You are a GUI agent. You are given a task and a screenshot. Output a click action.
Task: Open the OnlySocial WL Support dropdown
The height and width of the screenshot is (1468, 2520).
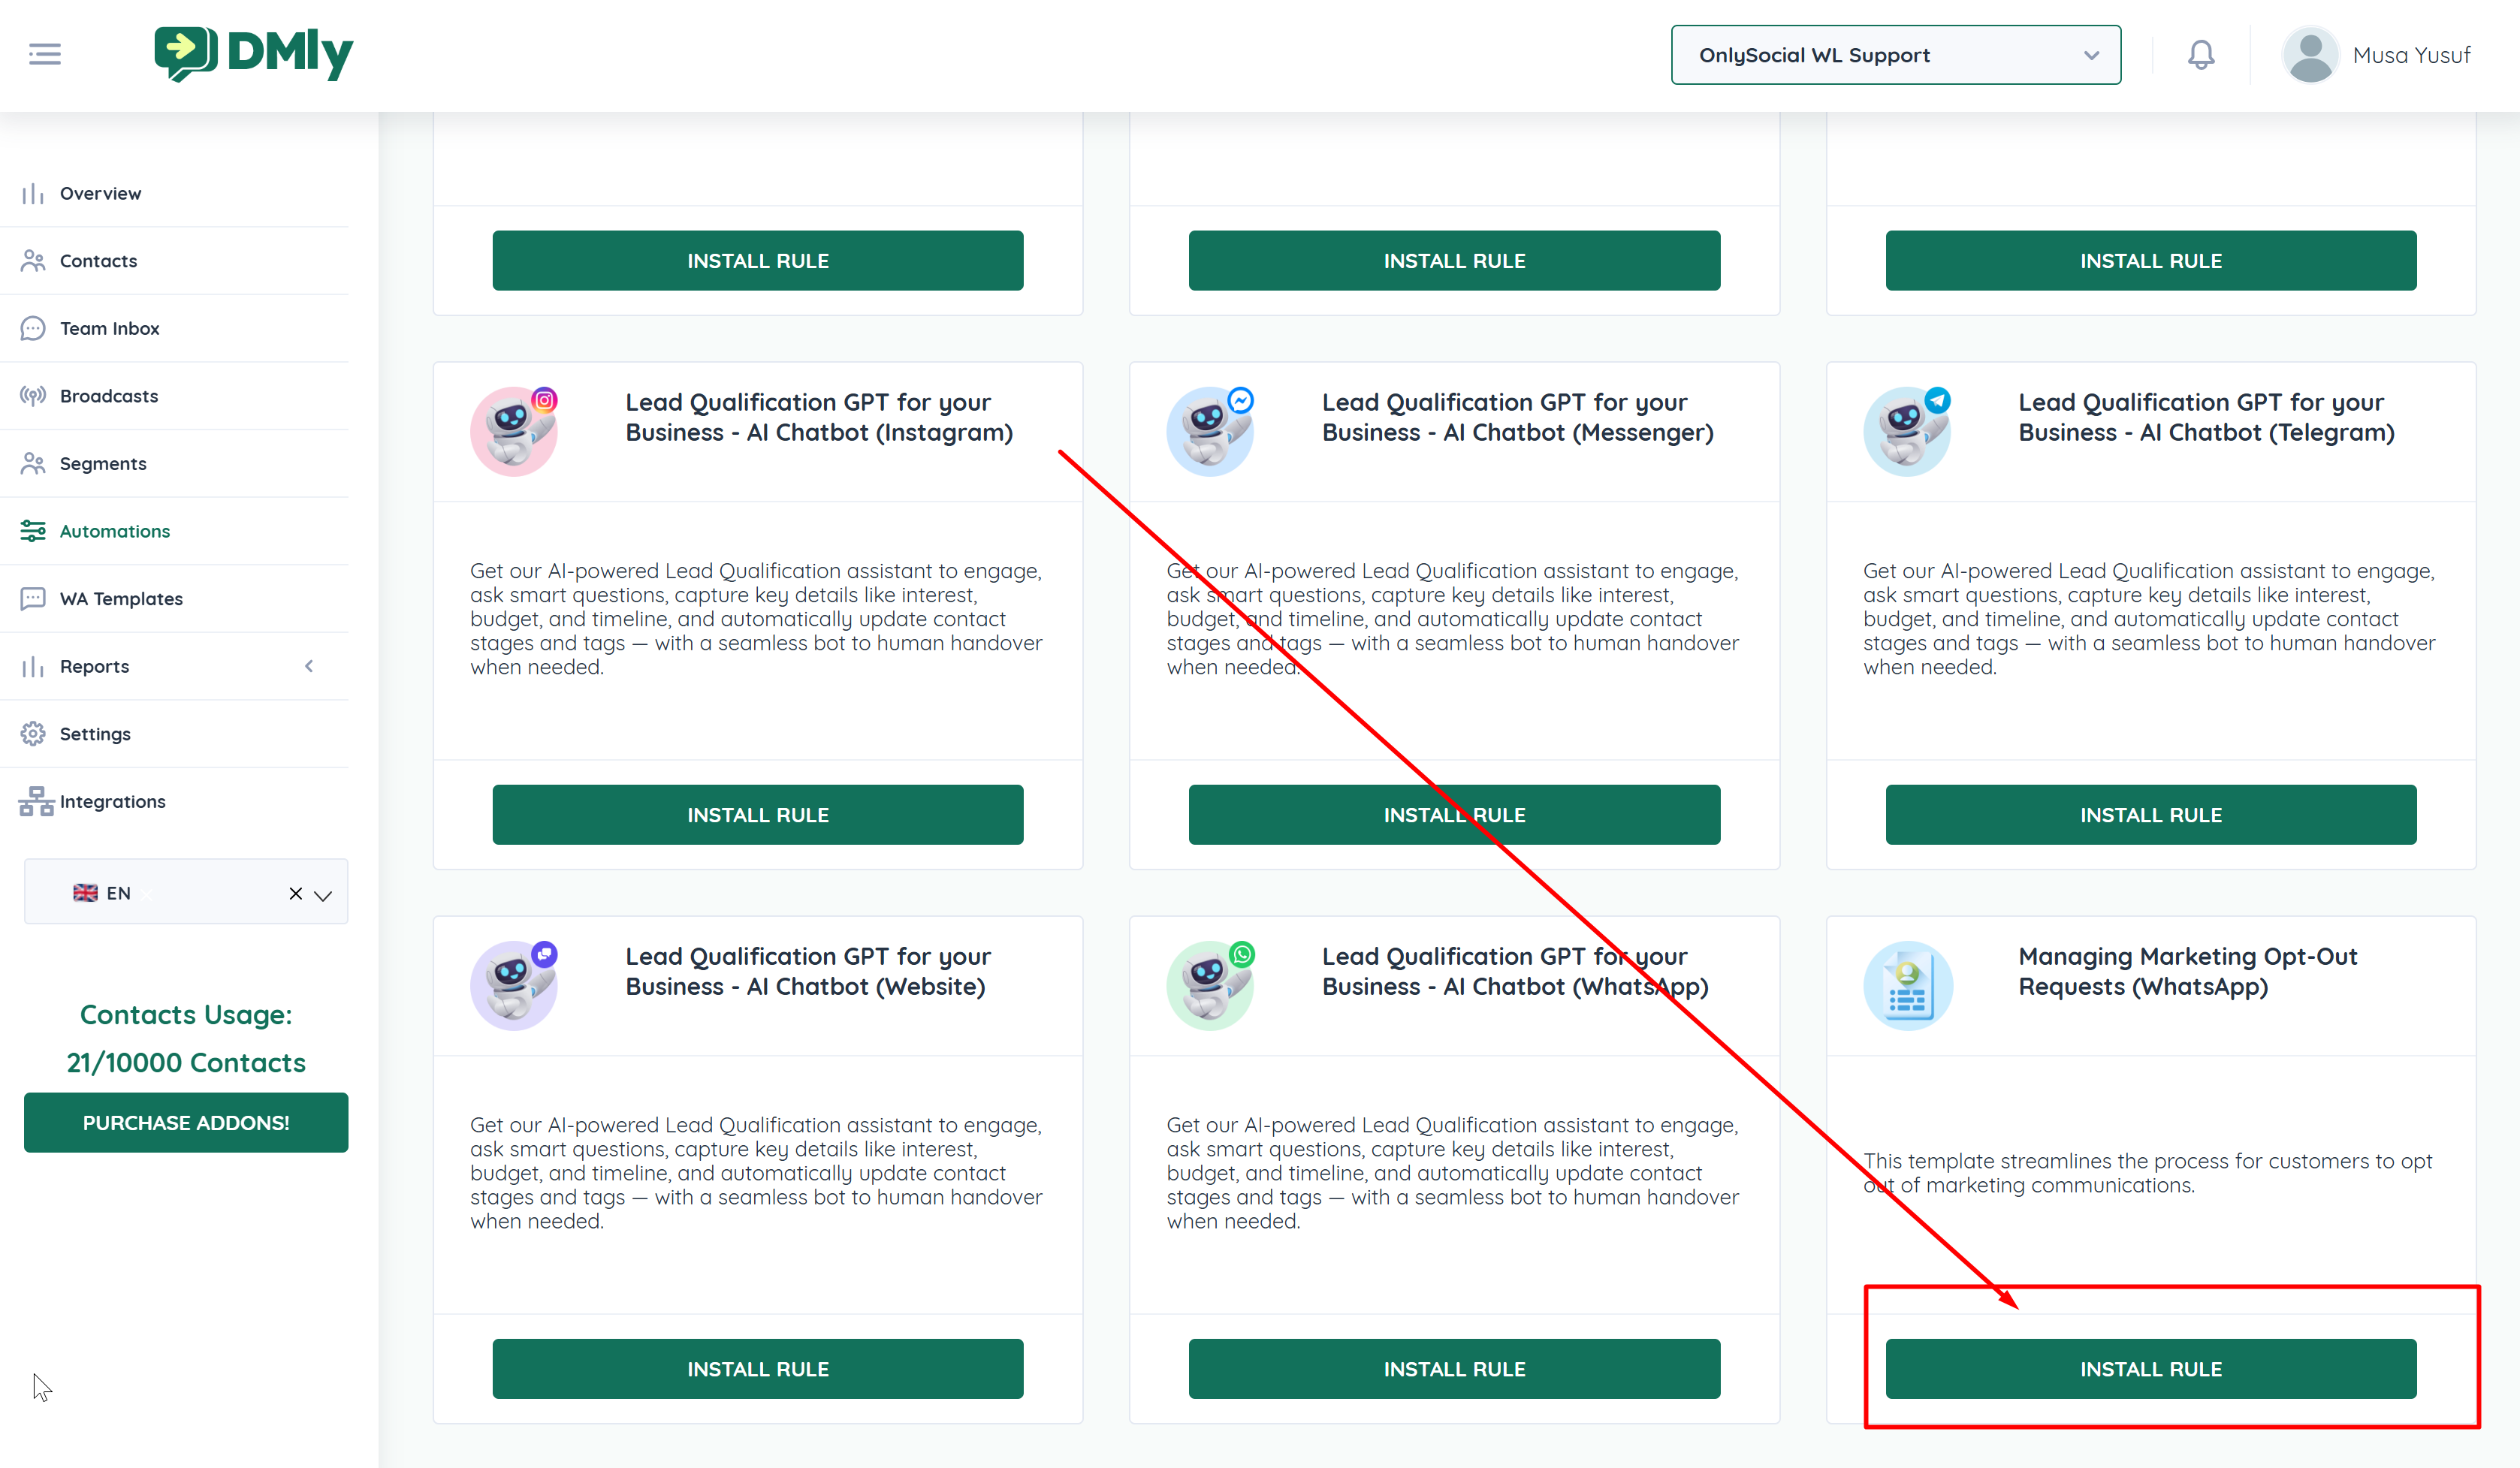[1895, 55]
